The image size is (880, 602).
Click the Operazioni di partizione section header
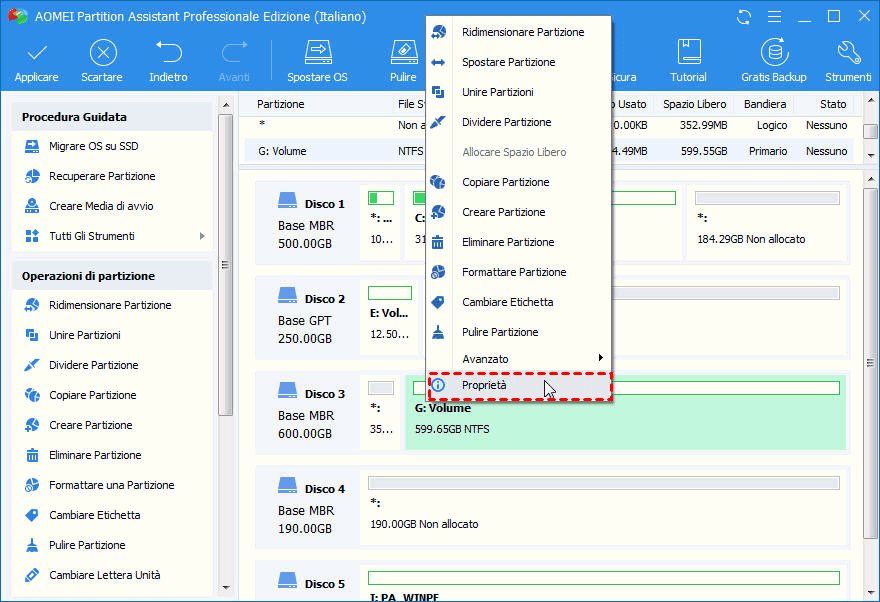point(112,276)
